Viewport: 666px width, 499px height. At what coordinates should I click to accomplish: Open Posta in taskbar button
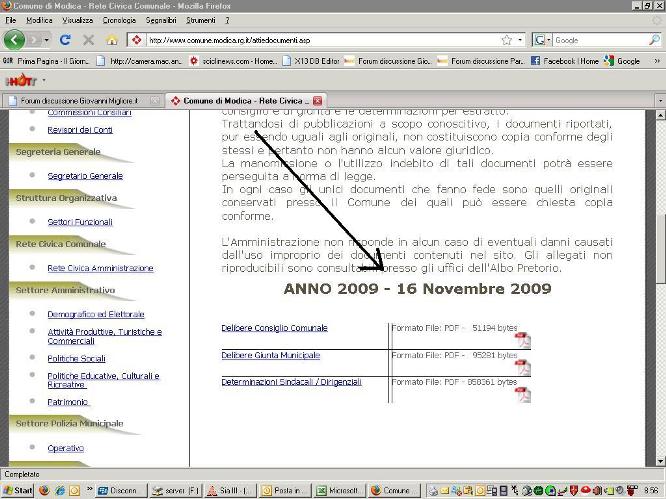(x=285, y=491)
